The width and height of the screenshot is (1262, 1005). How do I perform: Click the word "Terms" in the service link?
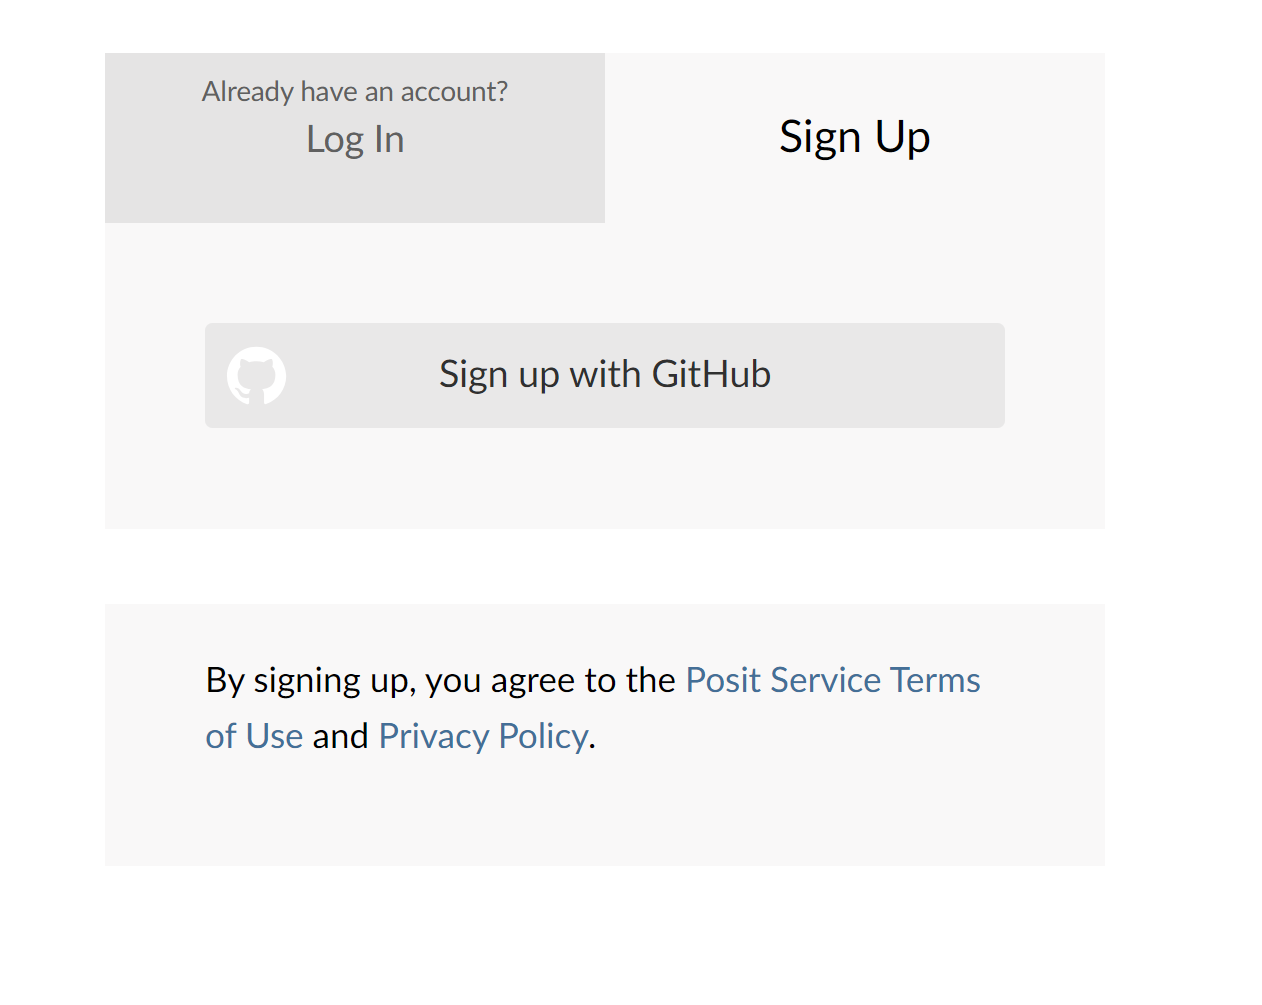(935, 680)
